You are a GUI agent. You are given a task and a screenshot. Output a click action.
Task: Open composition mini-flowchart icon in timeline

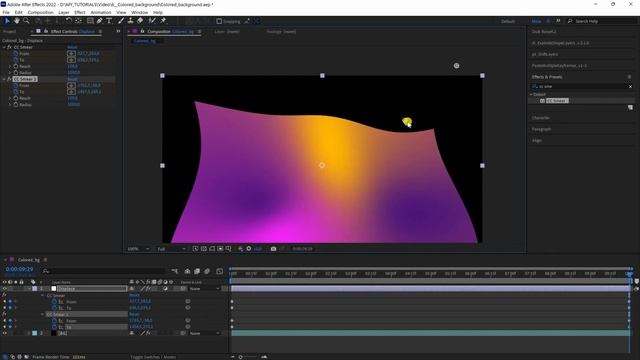(x=175, y=271)
